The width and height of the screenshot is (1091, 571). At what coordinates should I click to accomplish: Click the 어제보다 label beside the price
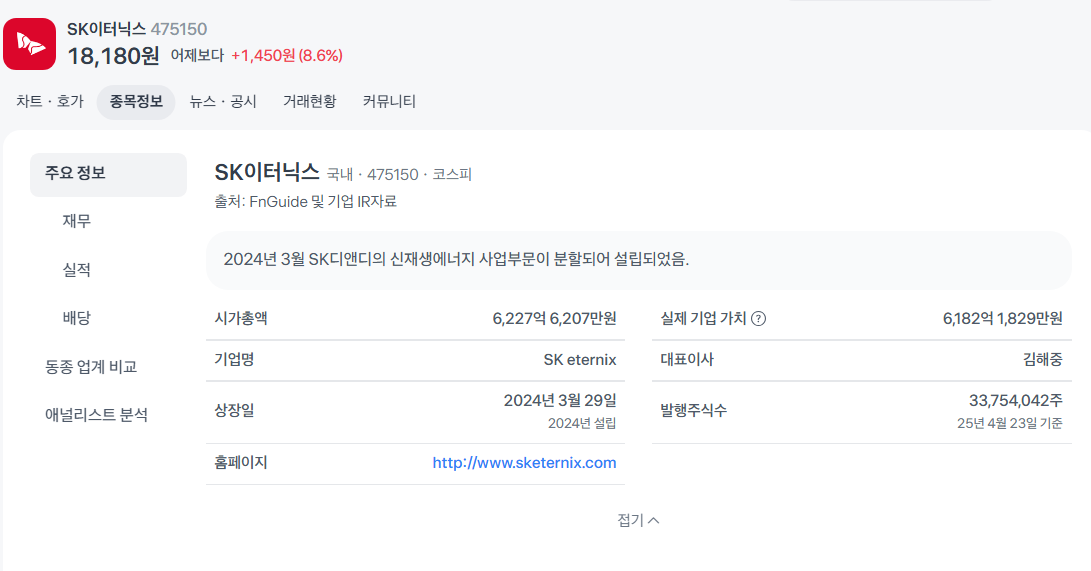(x=198, y=56)
